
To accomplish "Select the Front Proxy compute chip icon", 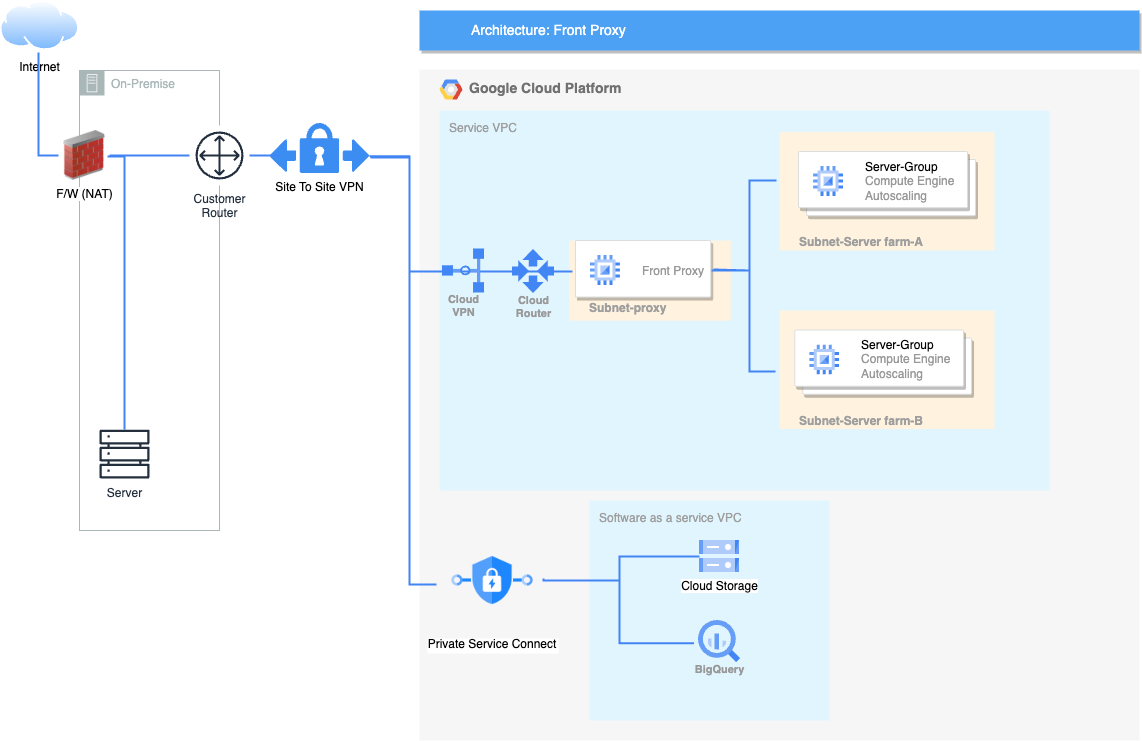I will click(x=605, y=270).
